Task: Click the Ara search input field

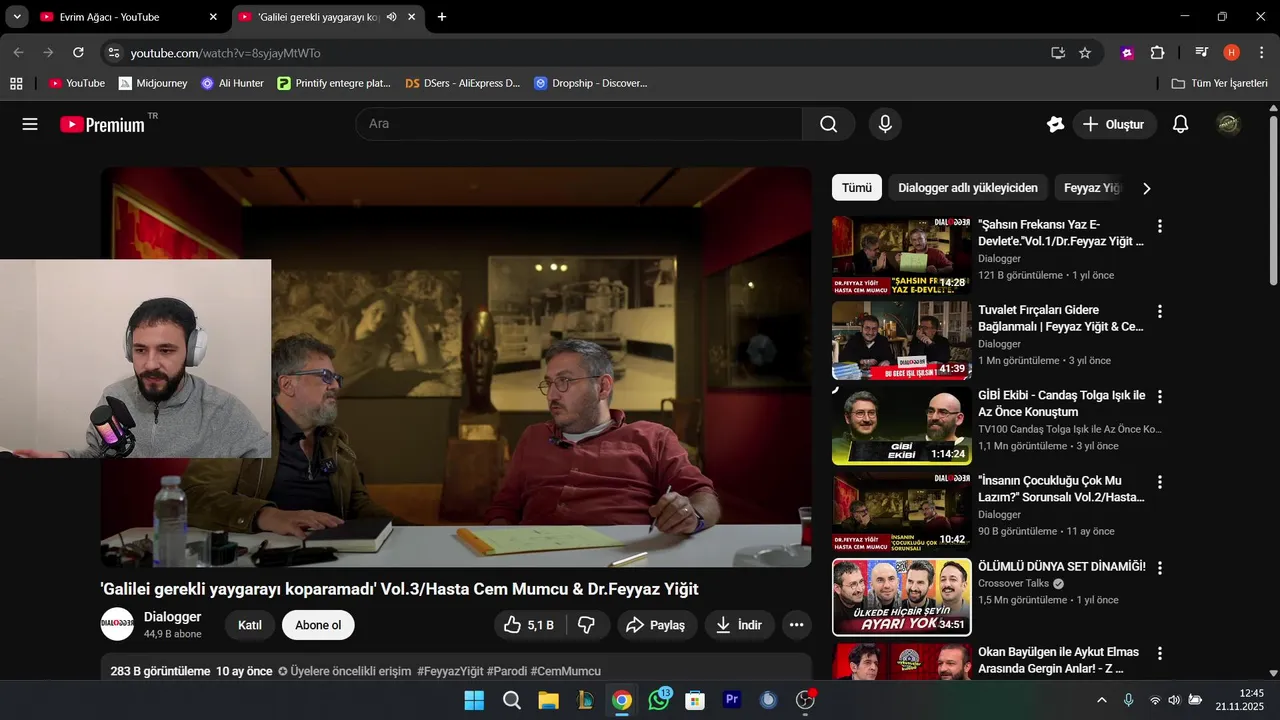Action: pos(579,124)
